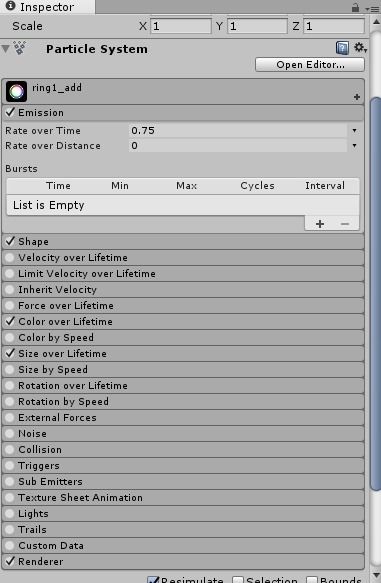The width and height of the screenshot is (381, 583).
Task: Remove a burst with the minus button
Action: [x=345, y=224]
